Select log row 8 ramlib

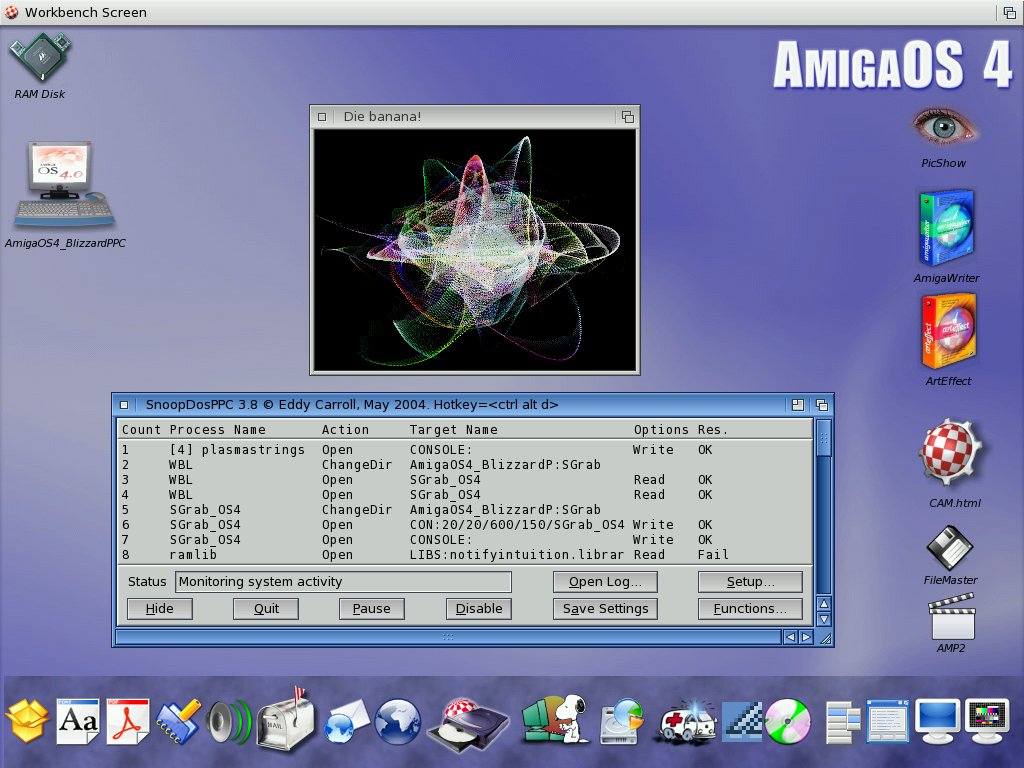464,555
